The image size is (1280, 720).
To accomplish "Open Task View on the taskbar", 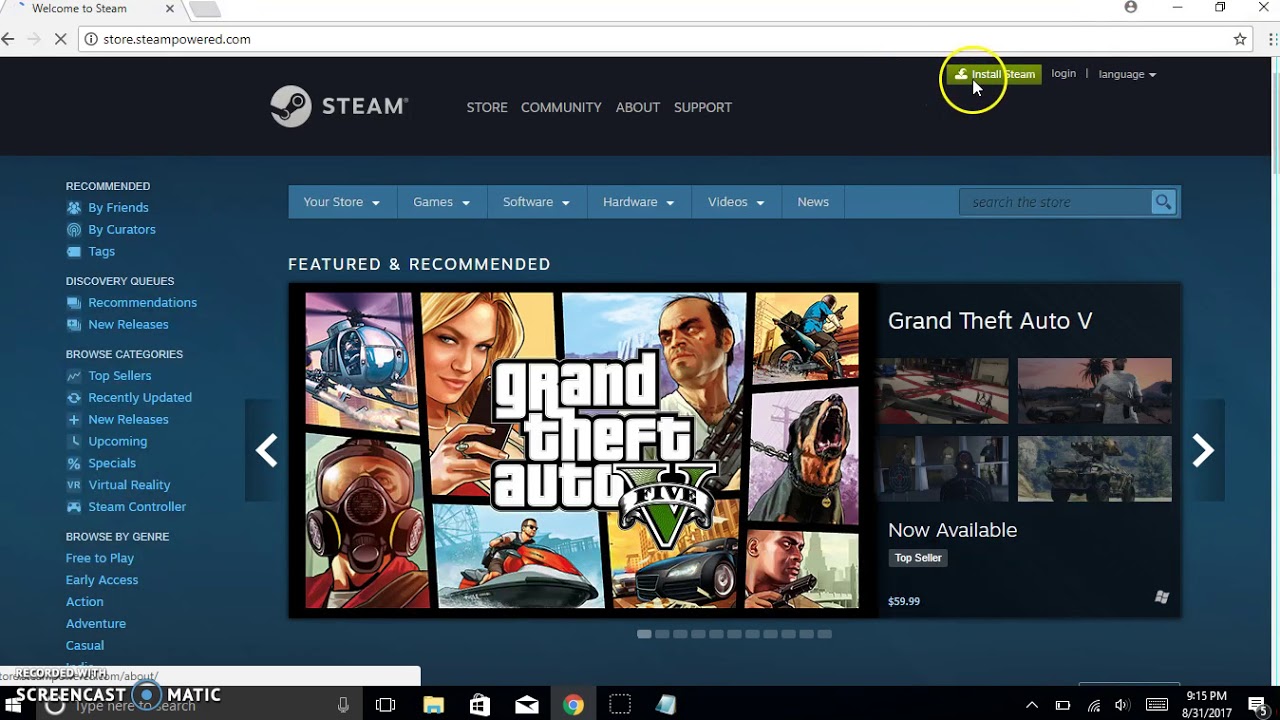I will [x=386, y=705].
